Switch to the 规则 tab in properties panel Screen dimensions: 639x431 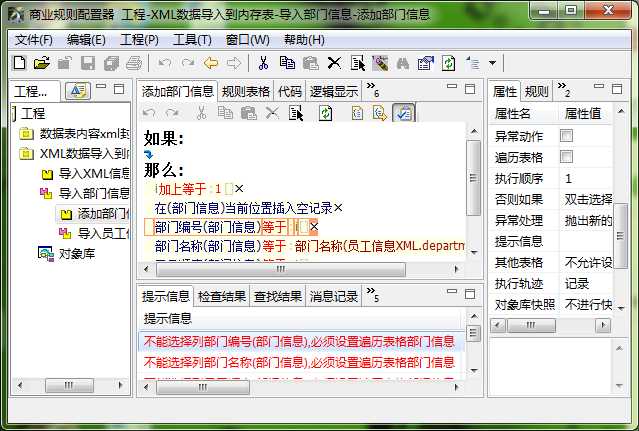coord(536,91)
